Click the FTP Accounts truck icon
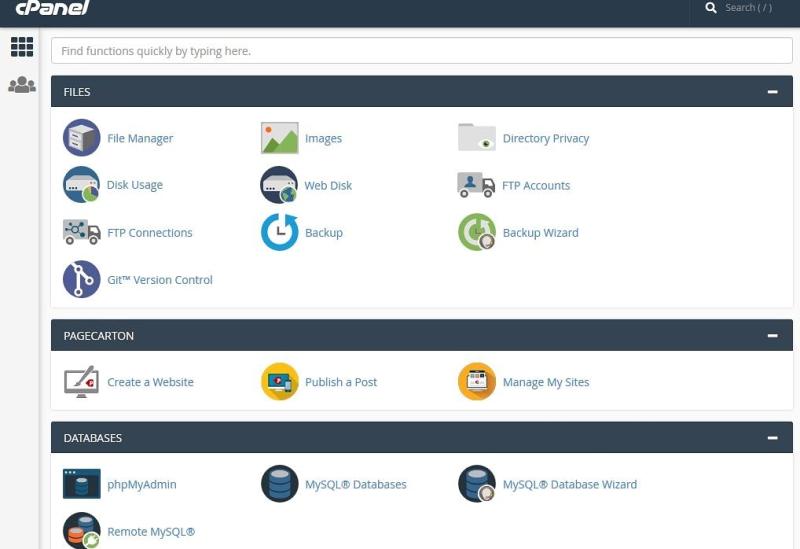This screenshot has height=549, width=800. pos(476,185)
